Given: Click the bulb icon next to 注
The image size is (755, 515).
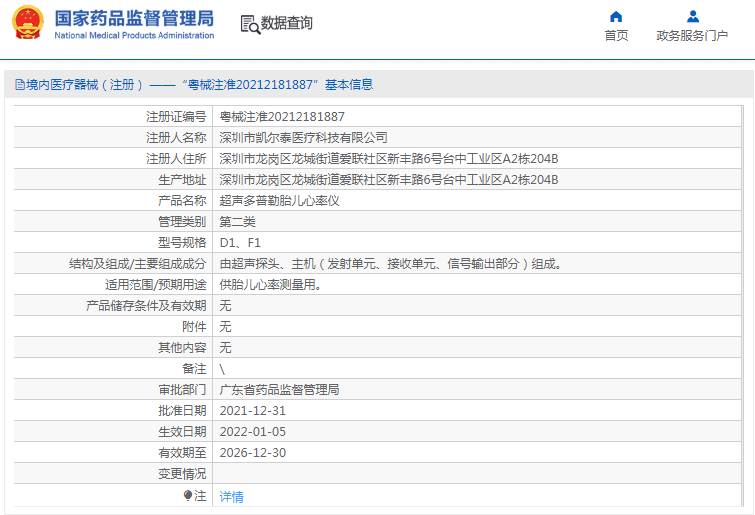Looking at the screenshot, I should coord(188,495).
